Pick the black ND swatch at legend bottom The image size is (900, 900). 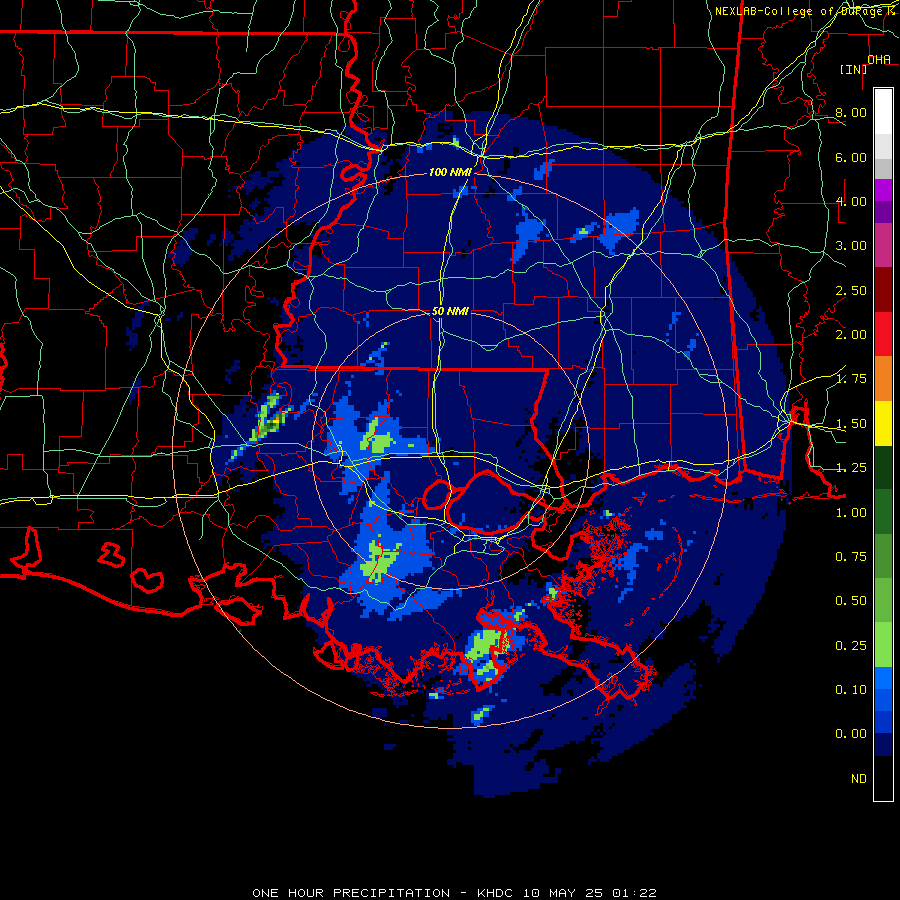tap(883, 778)
